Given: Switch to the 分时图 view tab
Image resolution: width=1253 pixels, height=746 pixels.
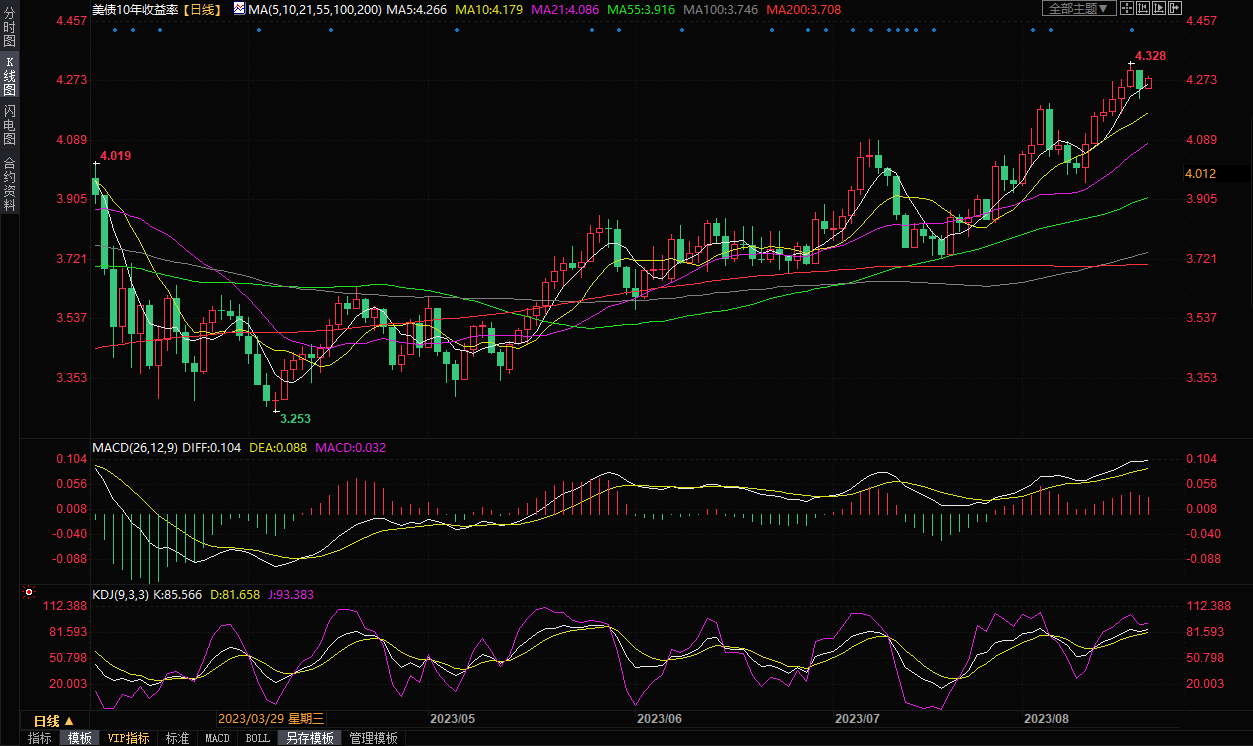Looking at the screenshot, I should click(x=9, y=30).
